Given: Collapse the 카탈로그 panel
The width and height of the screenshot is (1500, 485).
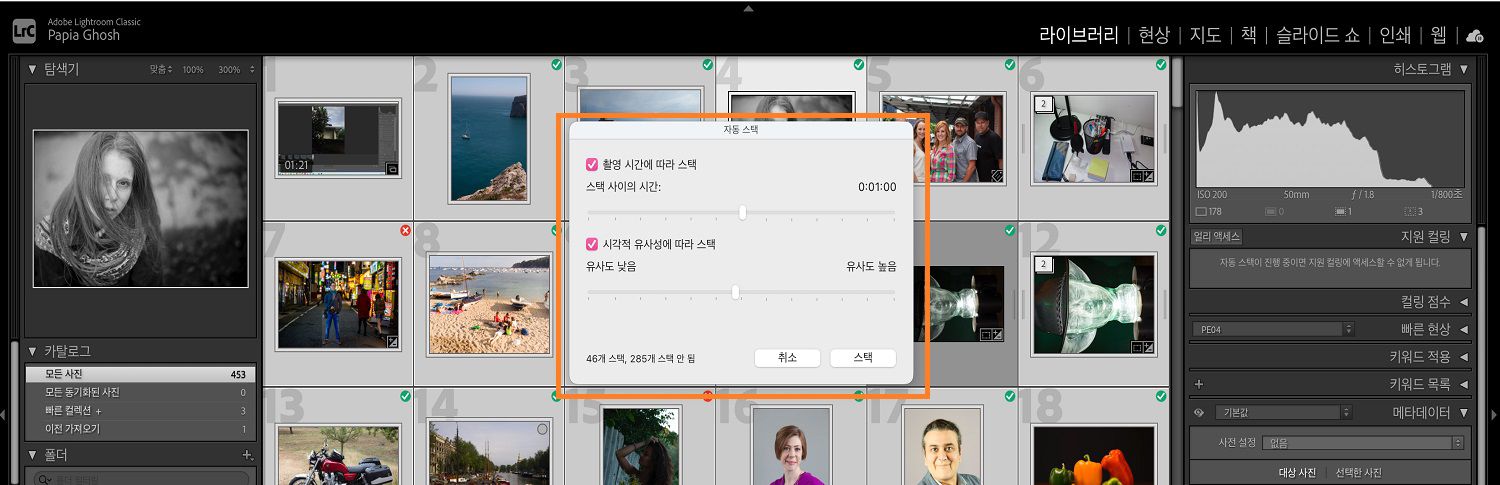Looking at the screenshot, I should 32,352.
